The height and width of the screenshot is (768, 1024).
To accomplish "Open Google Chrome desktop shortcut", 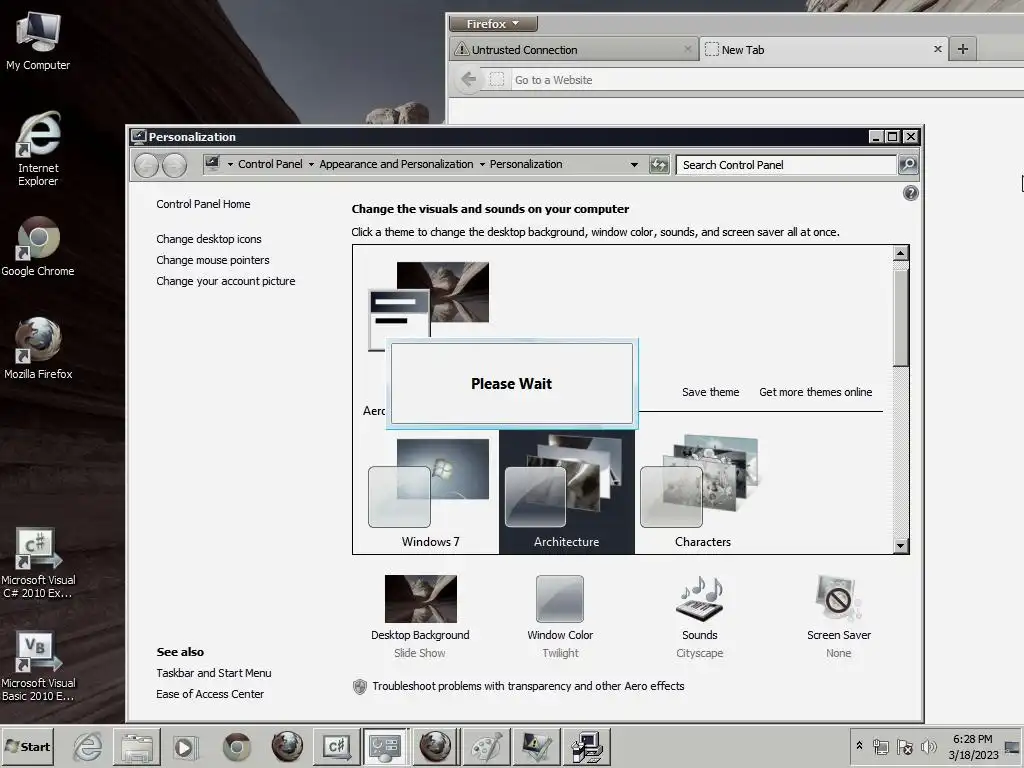I will point(38,247).
